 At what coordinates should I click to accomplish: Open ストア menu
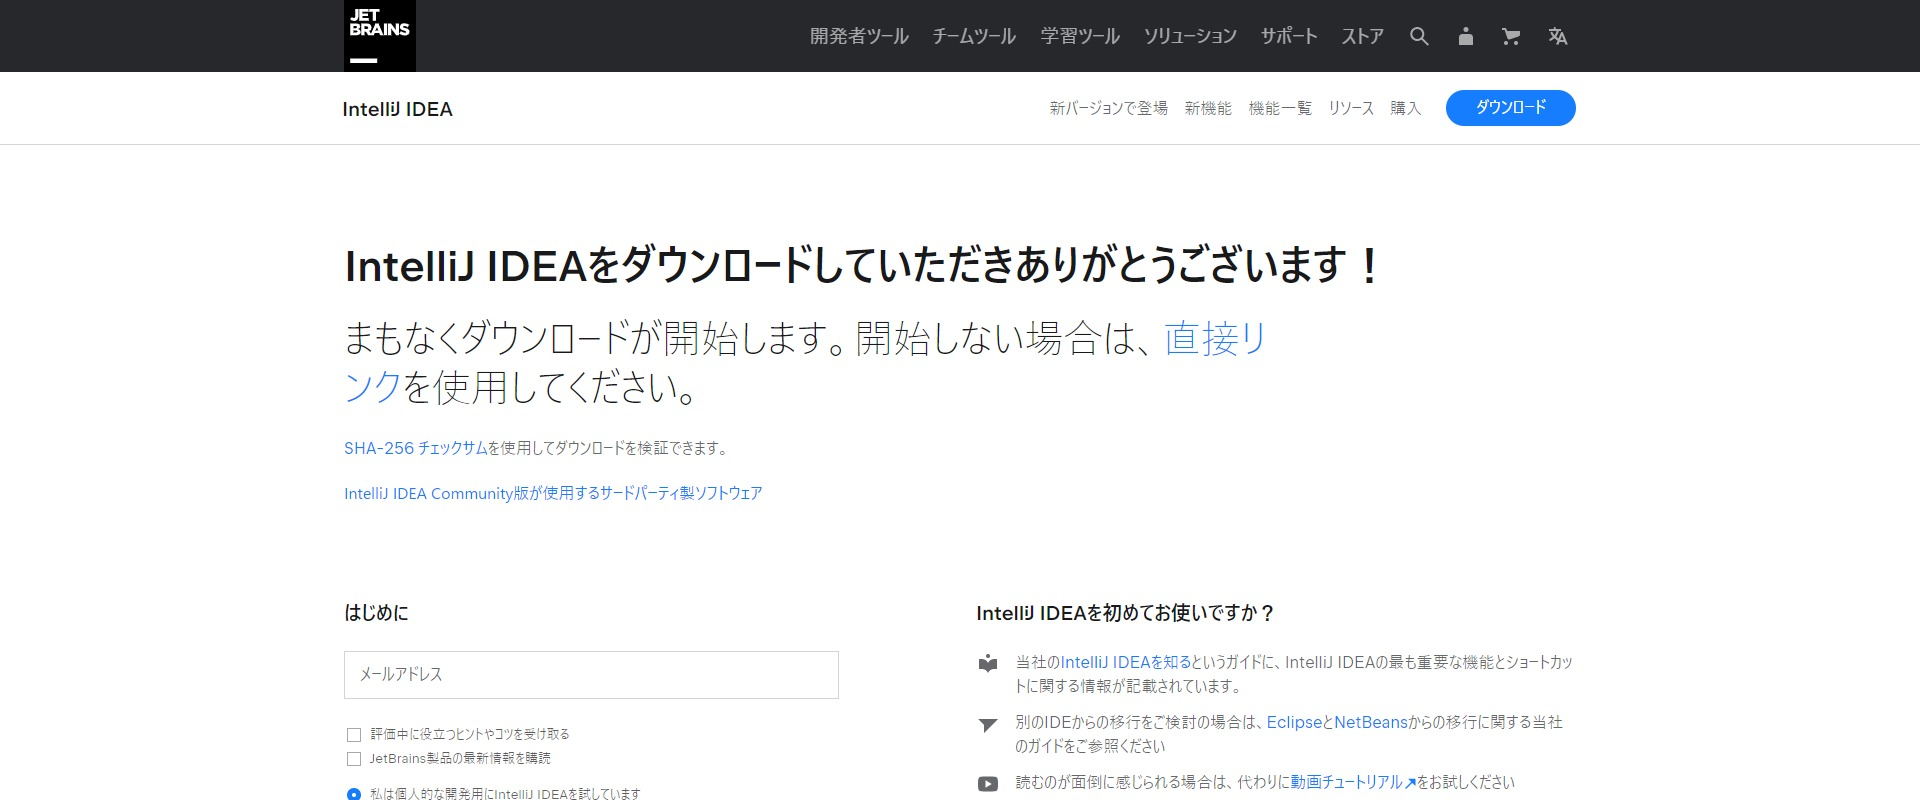click(x=1363, y=37)
